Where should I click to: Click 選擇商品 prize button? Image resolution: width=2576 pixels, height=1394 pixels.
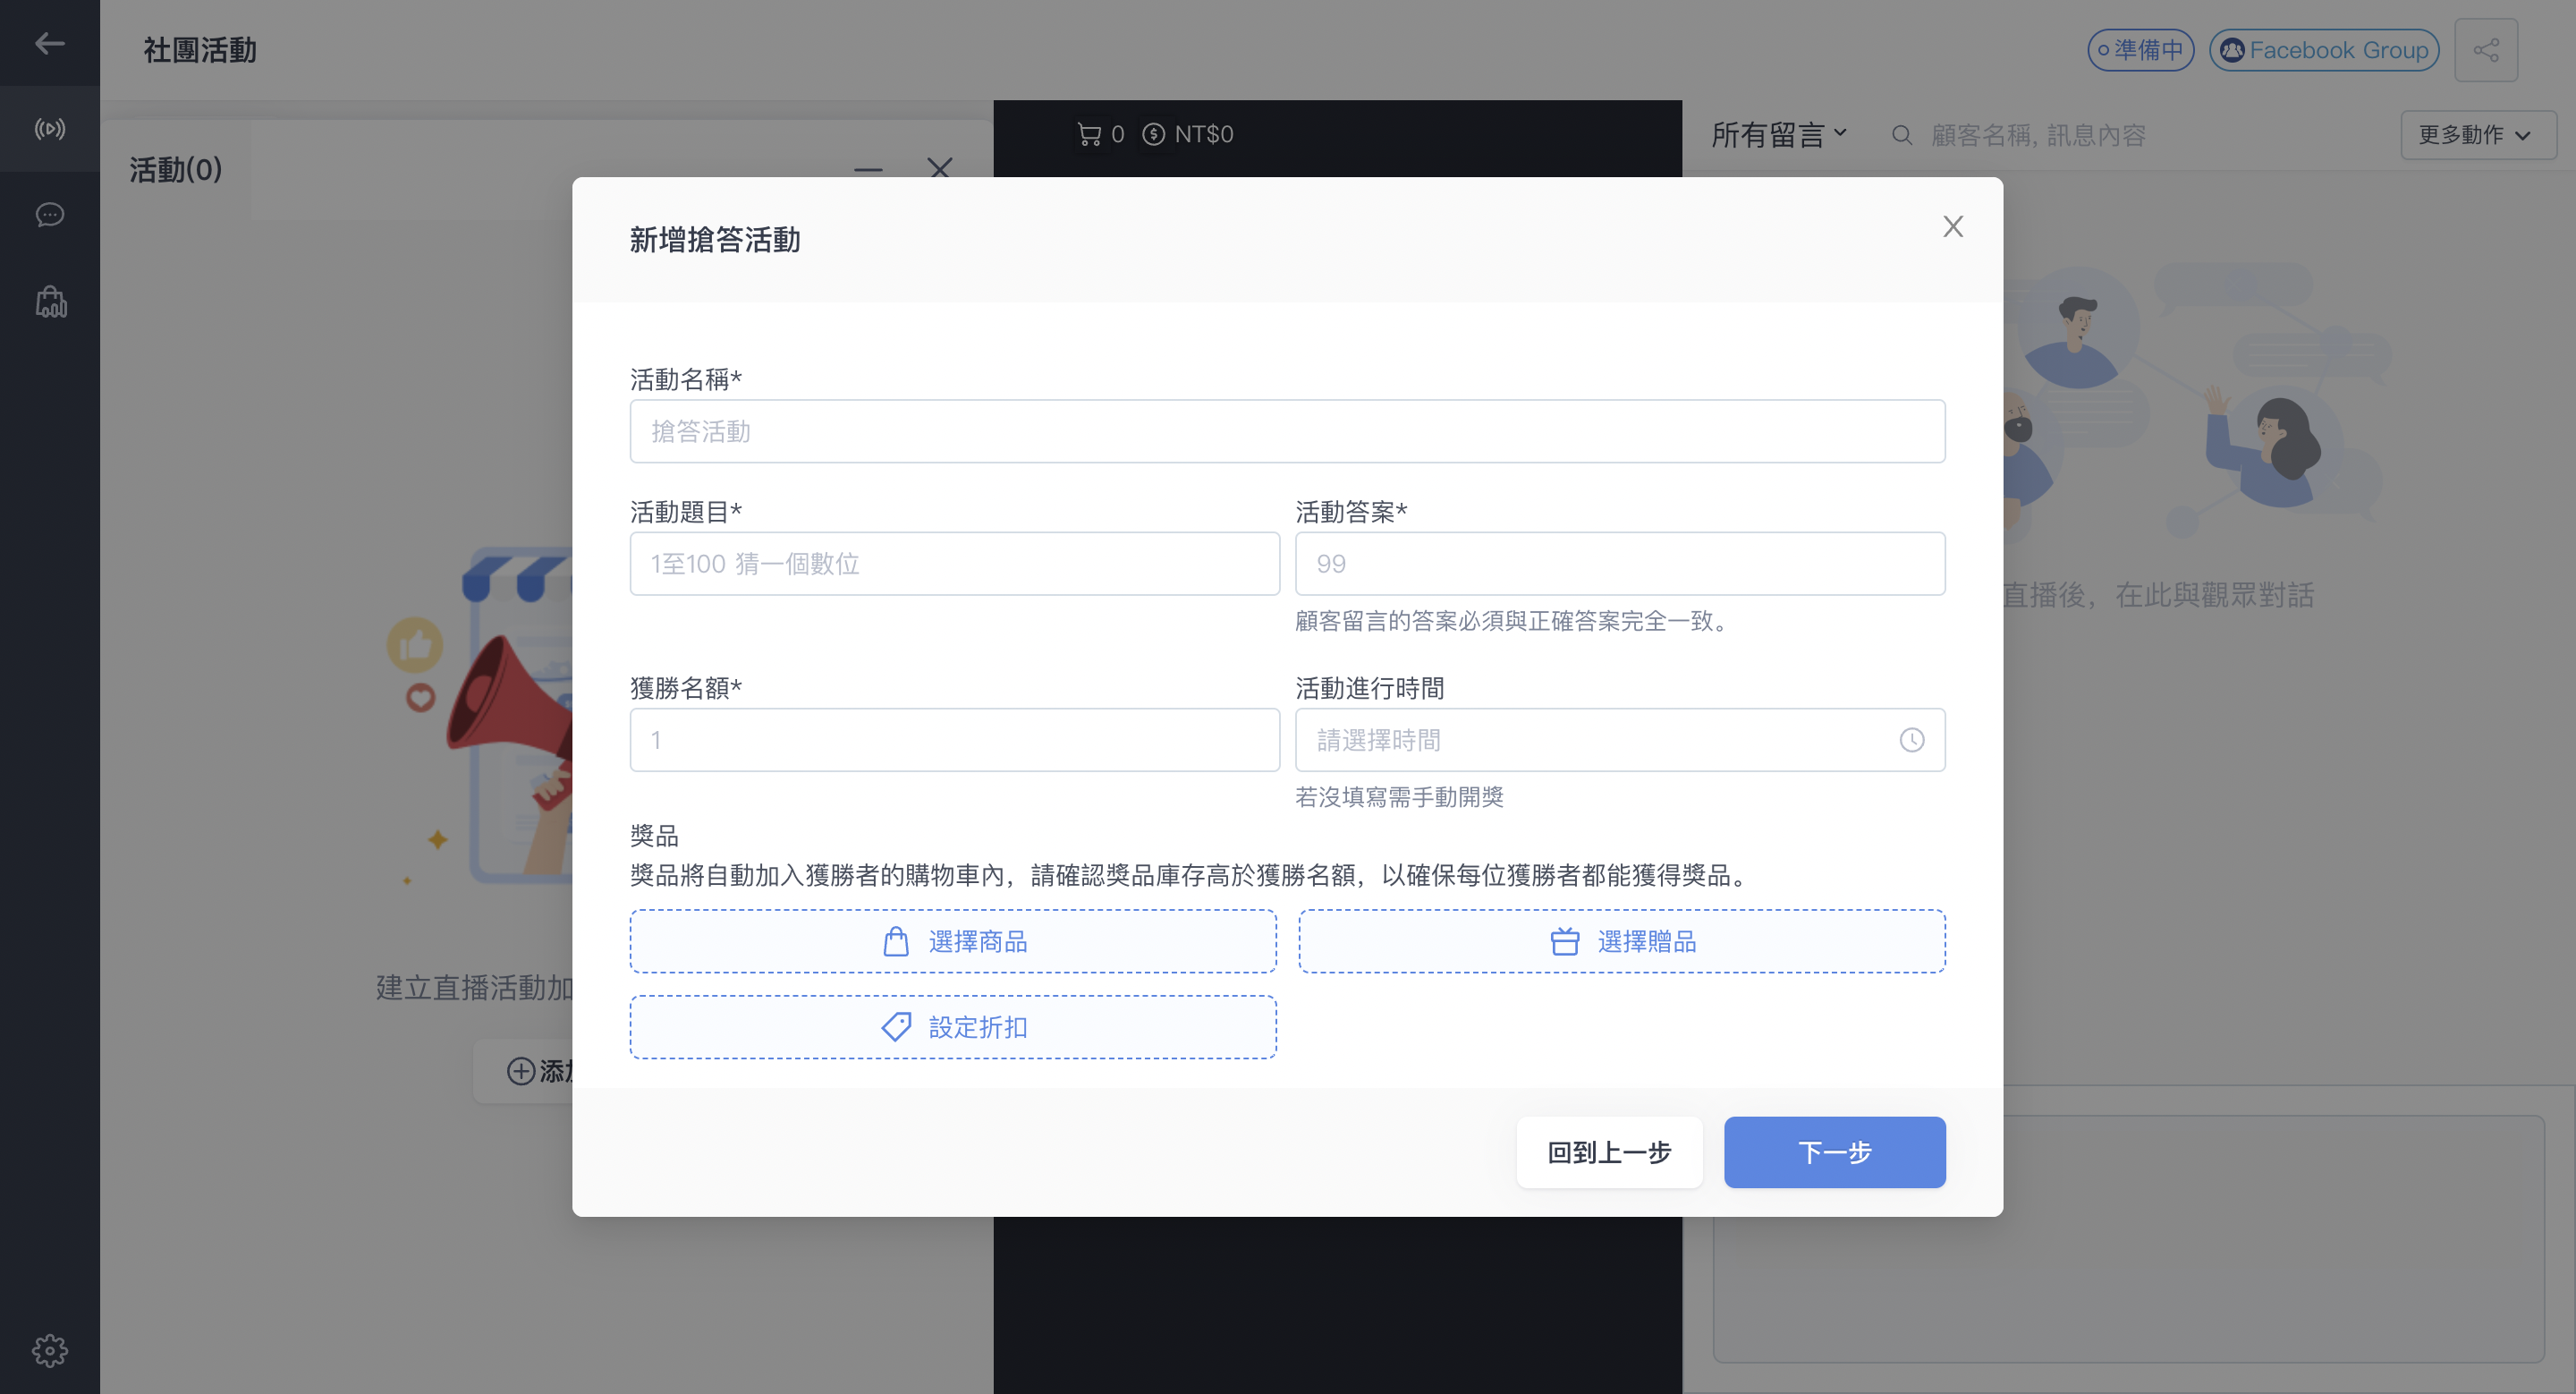pyautogui.click(x=953, y=941)
